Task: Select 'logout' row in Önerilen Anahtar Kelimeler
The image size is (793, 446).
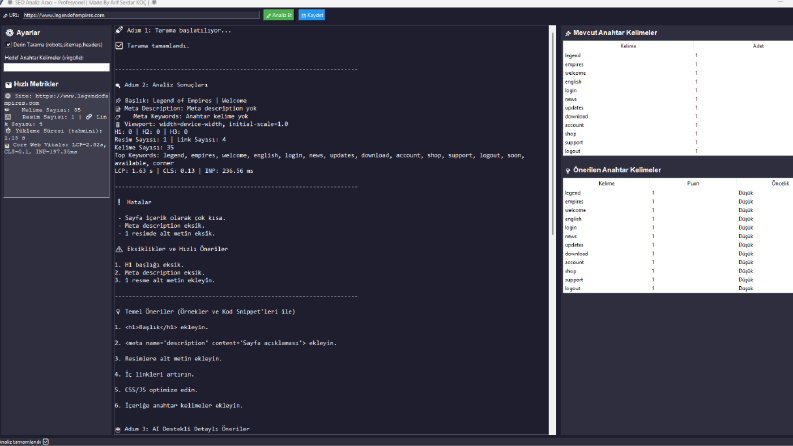Action: pos(678,288)
